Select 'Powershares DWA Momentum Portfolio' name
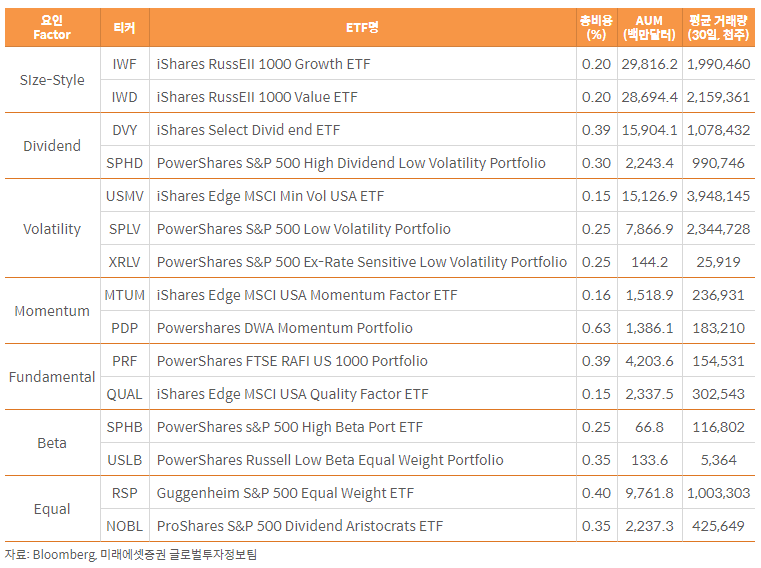 point(285,328)
